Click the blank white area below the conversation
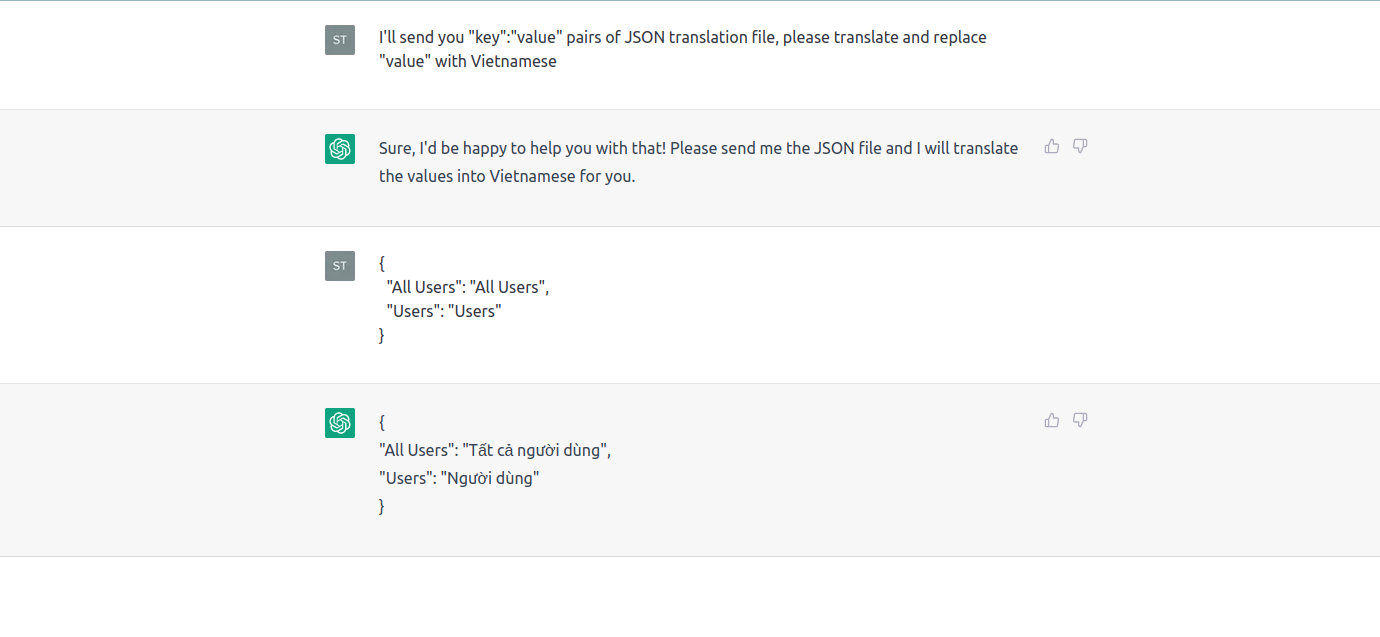Screen dimensions: 1380x637 tap(690, 597)
